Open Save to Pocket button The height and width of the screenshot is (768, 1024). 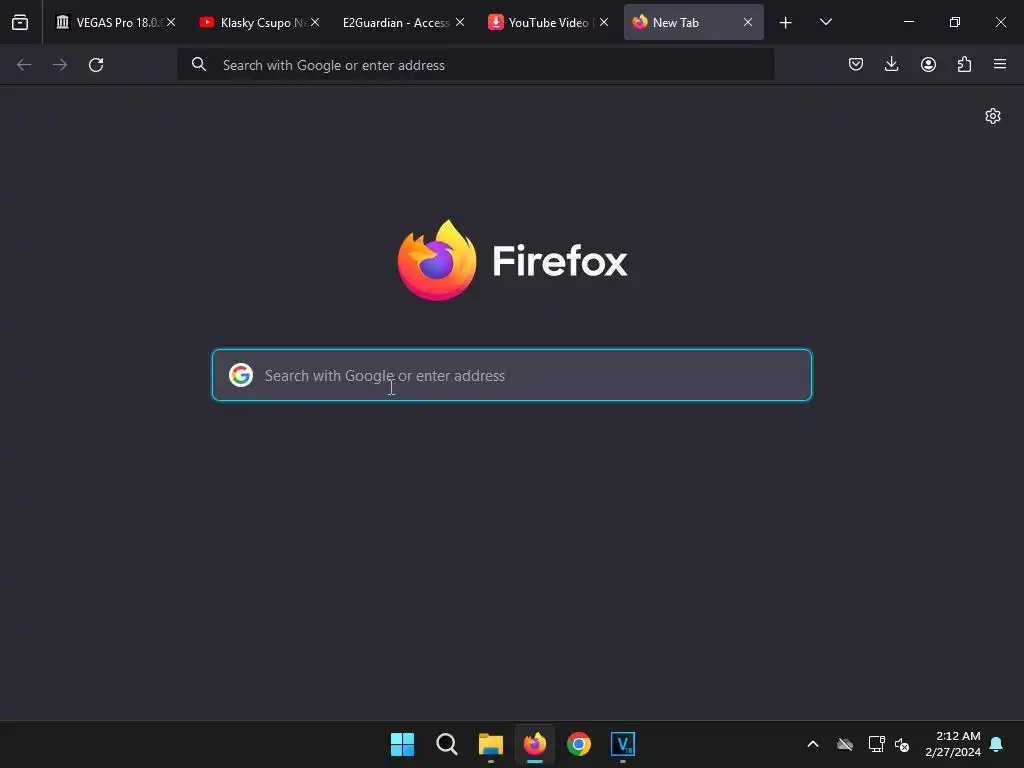tap(856, 64)
